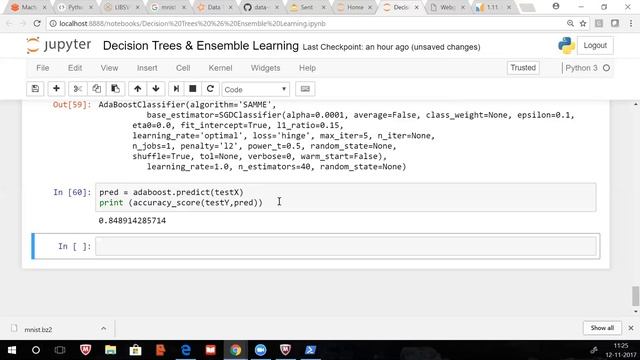Screen dimensions: 640x360
Task: Click the notebook vertical scrollbar thumb
Action: pyautogui.click(x=636, y=296)
